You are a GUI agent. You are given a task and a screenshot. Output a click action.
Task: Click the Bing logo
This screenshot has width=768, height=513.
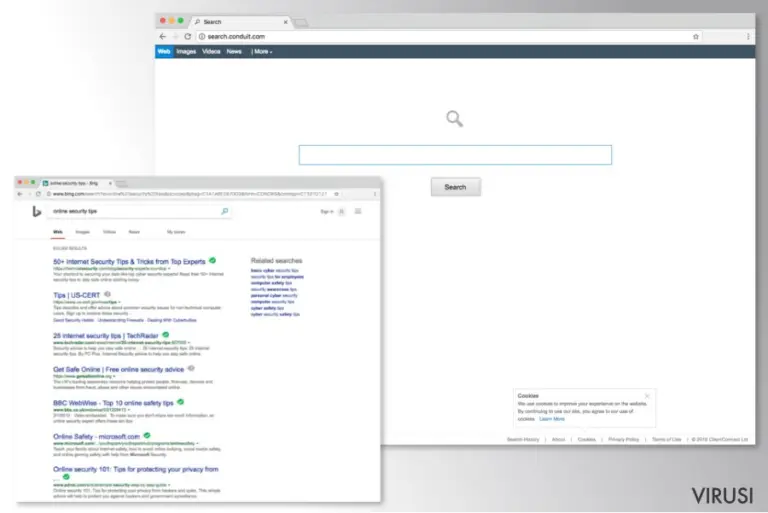click(37, 211)
